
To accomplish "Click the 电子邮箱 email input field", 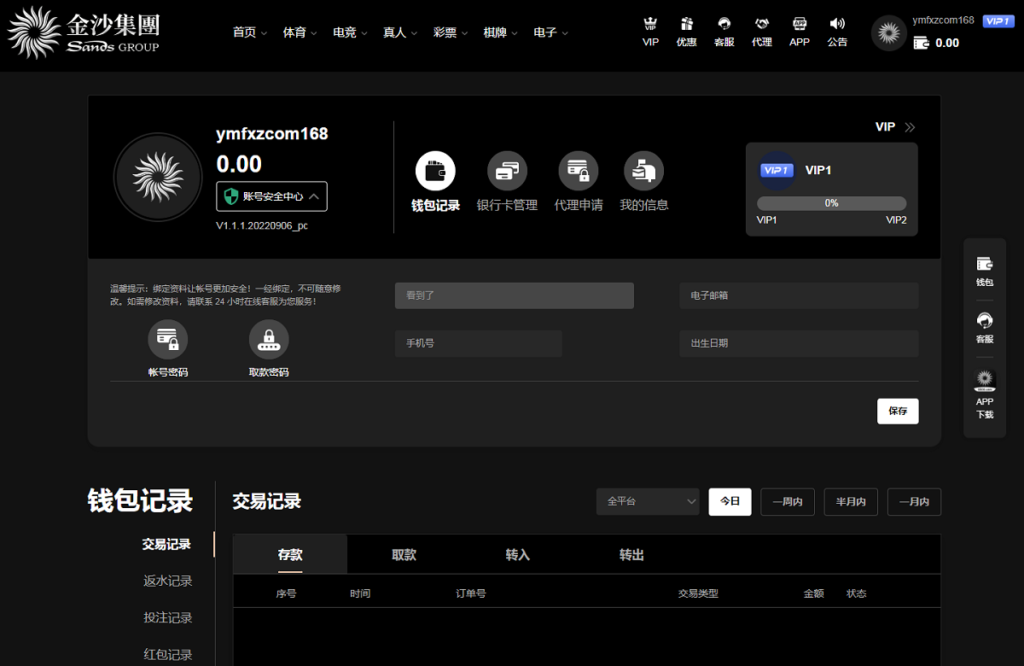I will click(798, 295).
